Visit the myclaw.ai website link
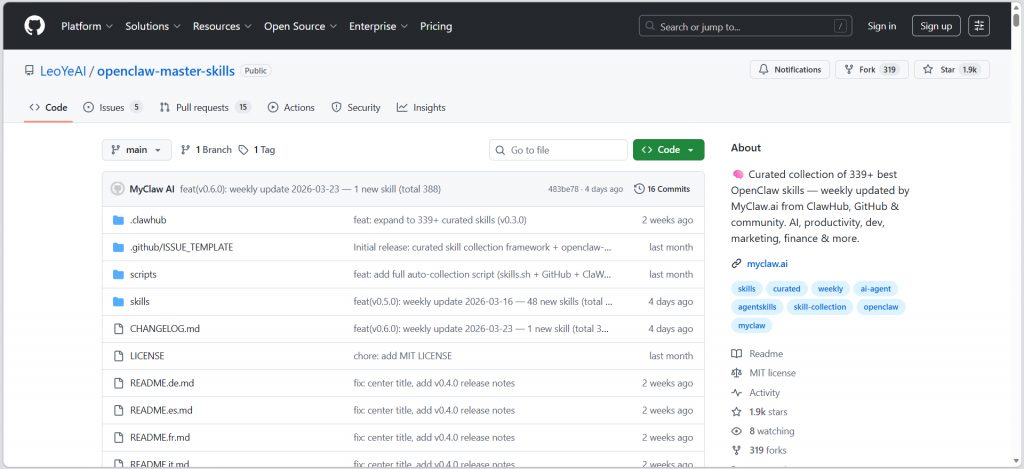Screen dimensions: 1024x469 767,264
